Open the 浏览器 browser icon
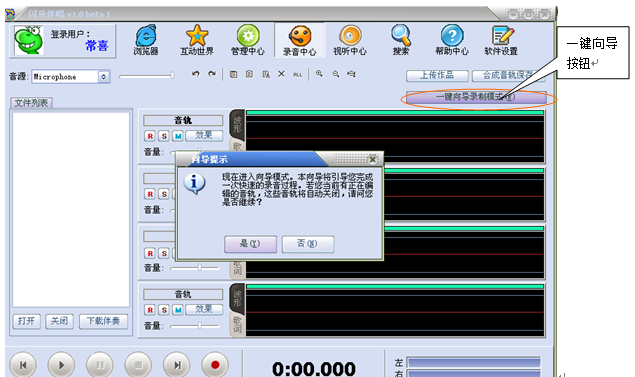The height and width of the screenshot is (377, 635). (146, 40)
